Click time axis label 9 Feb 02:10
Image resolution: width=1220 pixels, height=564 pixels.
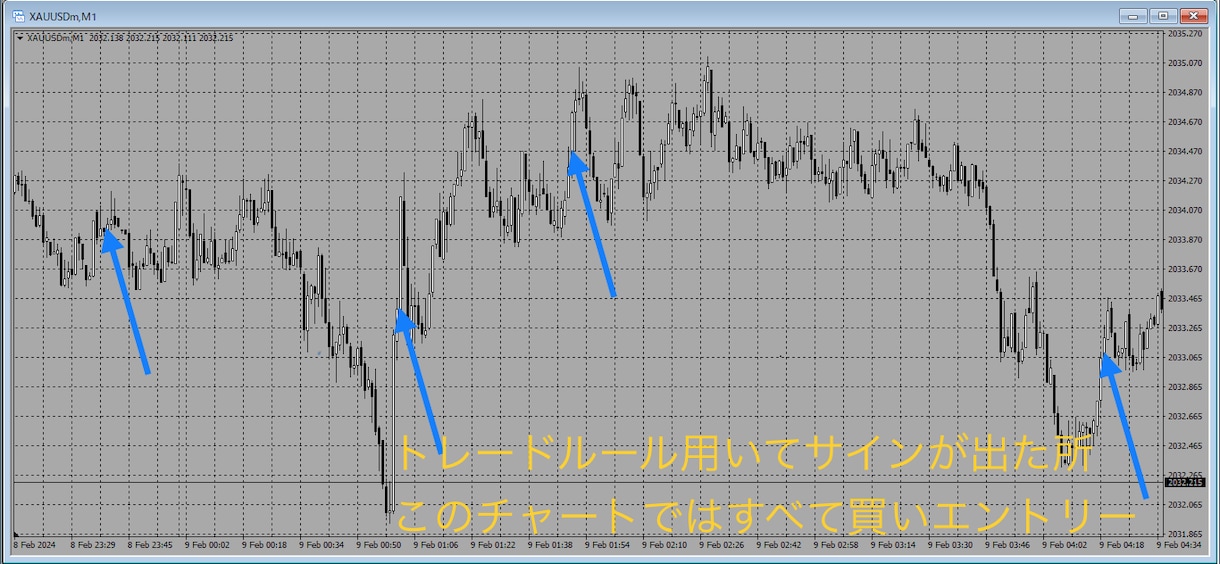(665, 546)
